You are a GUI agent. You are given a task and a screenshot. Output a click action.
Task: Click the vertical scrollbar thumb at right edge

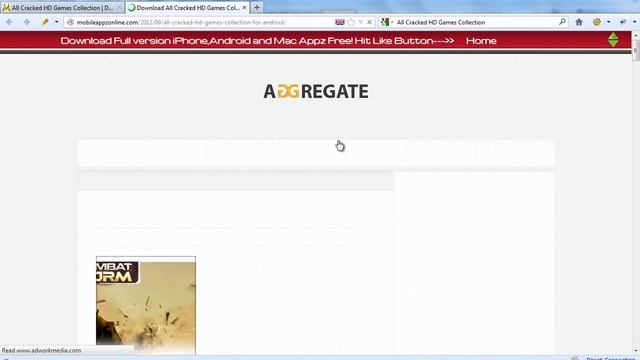click(x=636, y=51)
